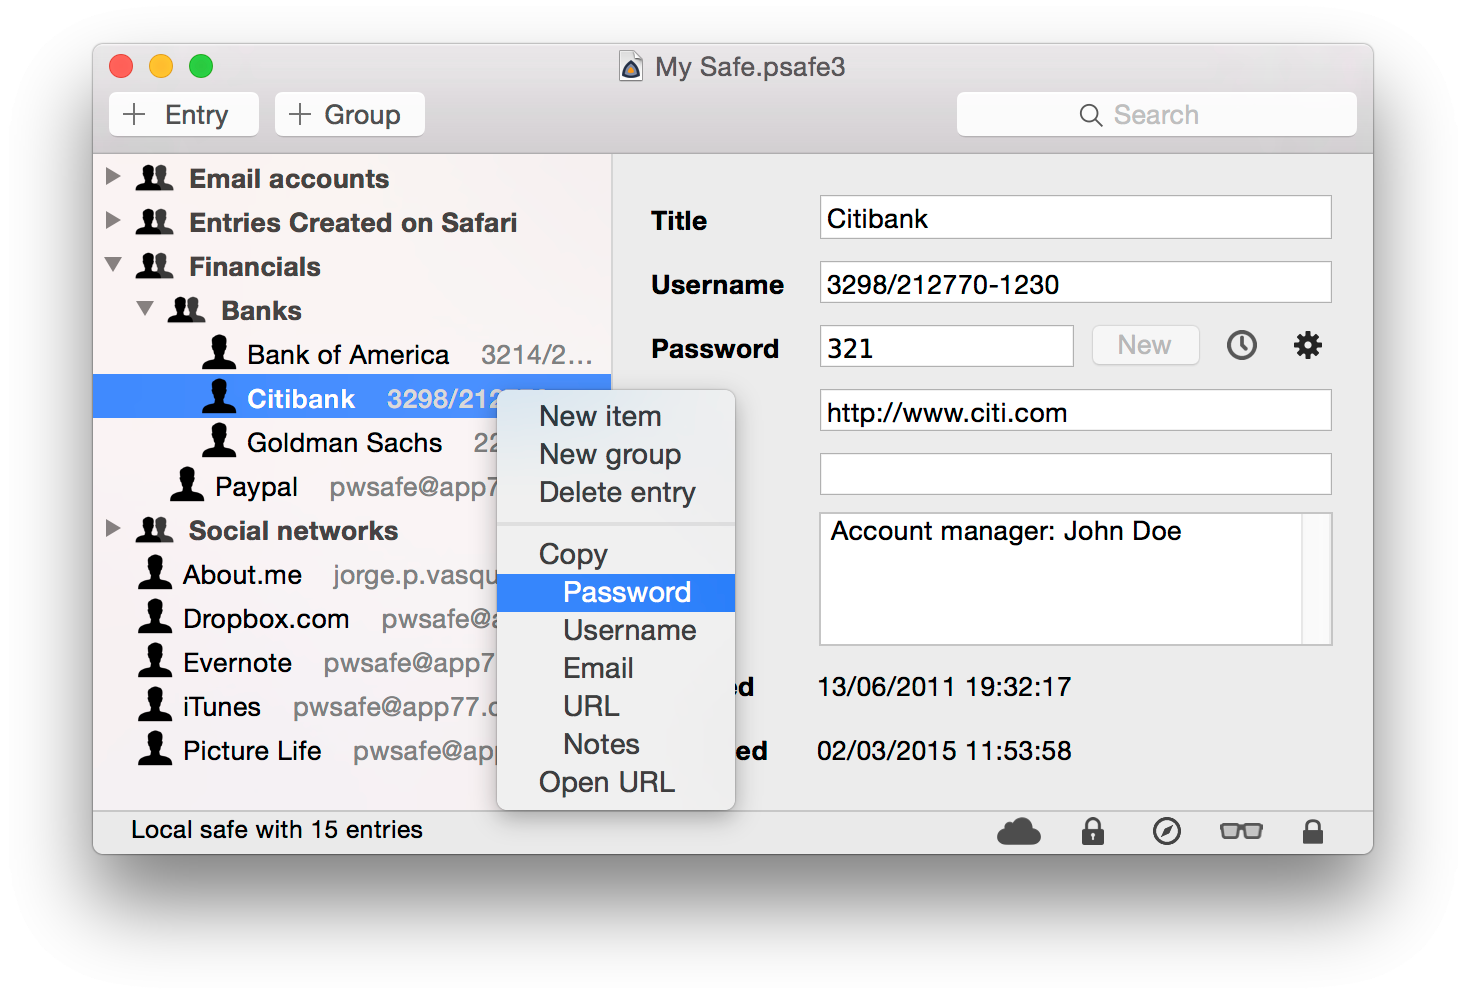Click the Evernote entry person icon
The image size is (1459, 994).
point(155,660)
